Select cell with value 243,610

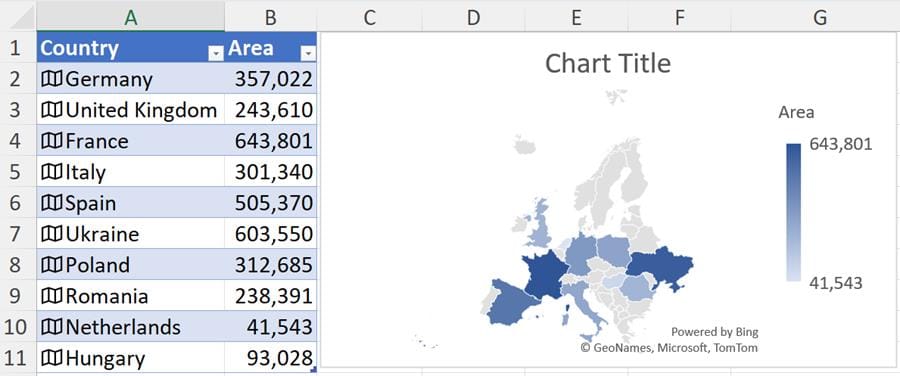coord(270,110)
